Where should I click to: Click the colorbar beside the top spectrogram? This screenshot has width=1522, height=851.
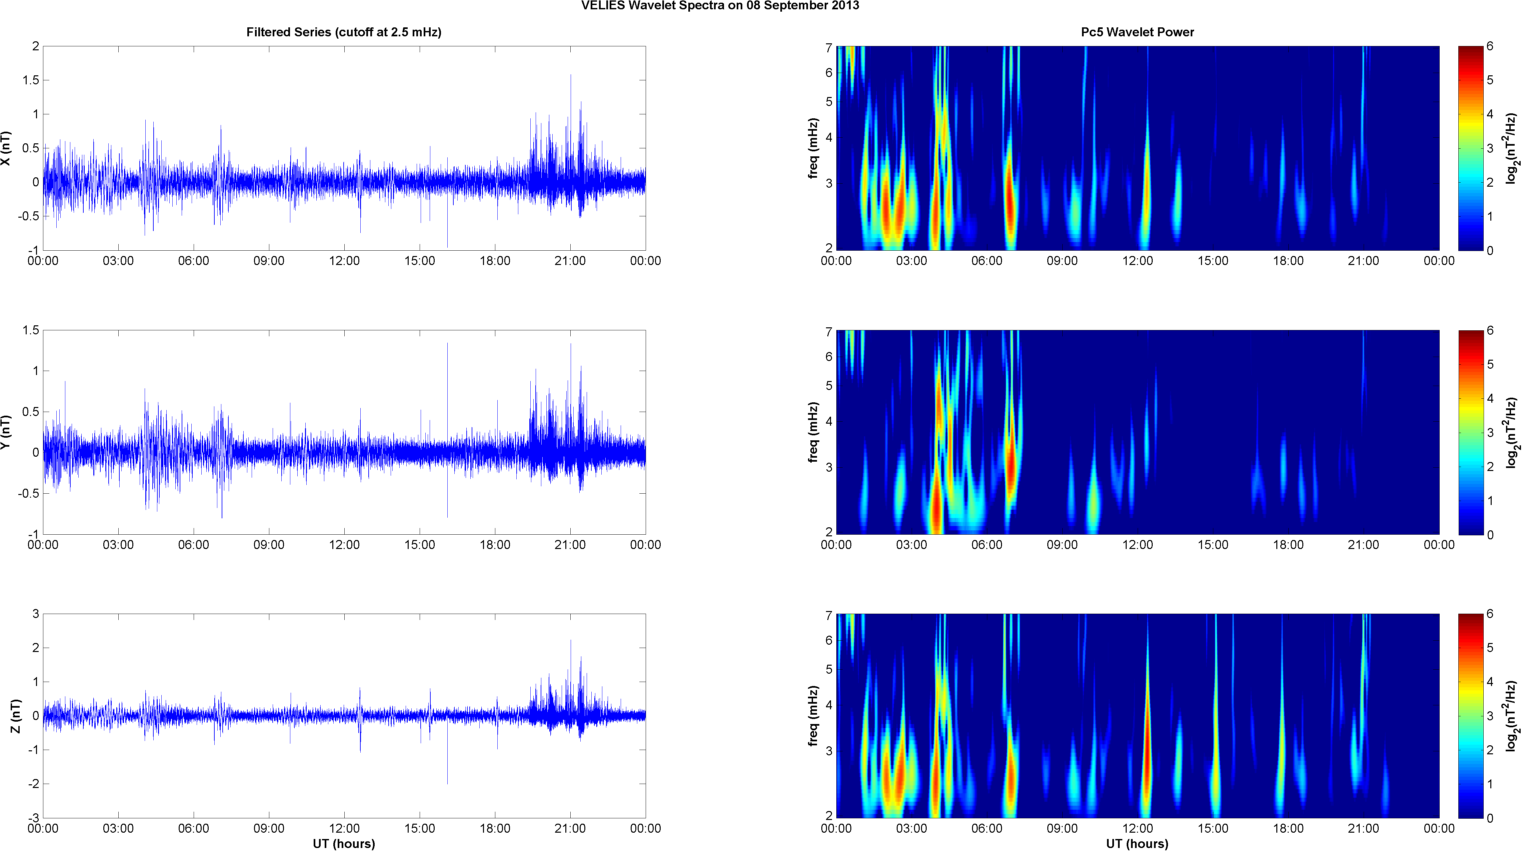[1470, 148]
